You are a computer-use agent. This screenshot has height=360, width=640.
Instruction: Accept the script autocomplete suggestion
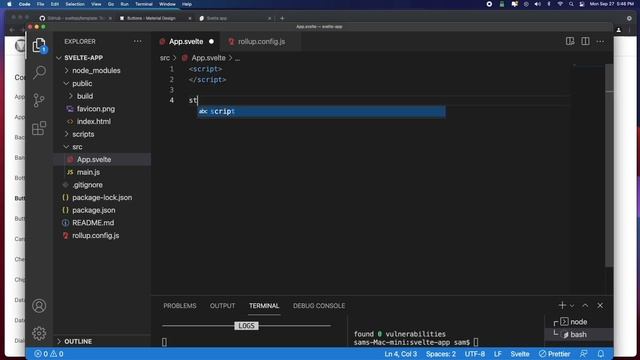pos(321,111)
